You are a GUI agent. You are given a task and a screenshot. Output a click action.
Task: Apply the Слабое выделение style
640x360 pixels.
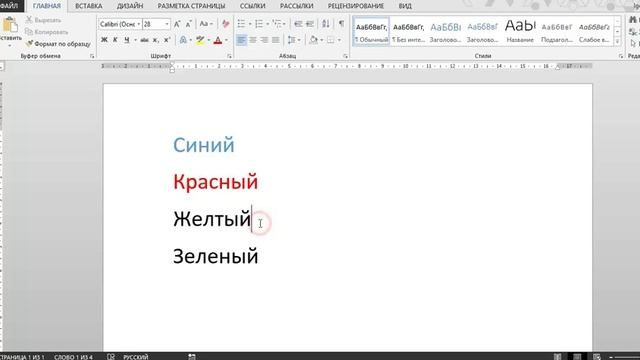coord(594,32)
